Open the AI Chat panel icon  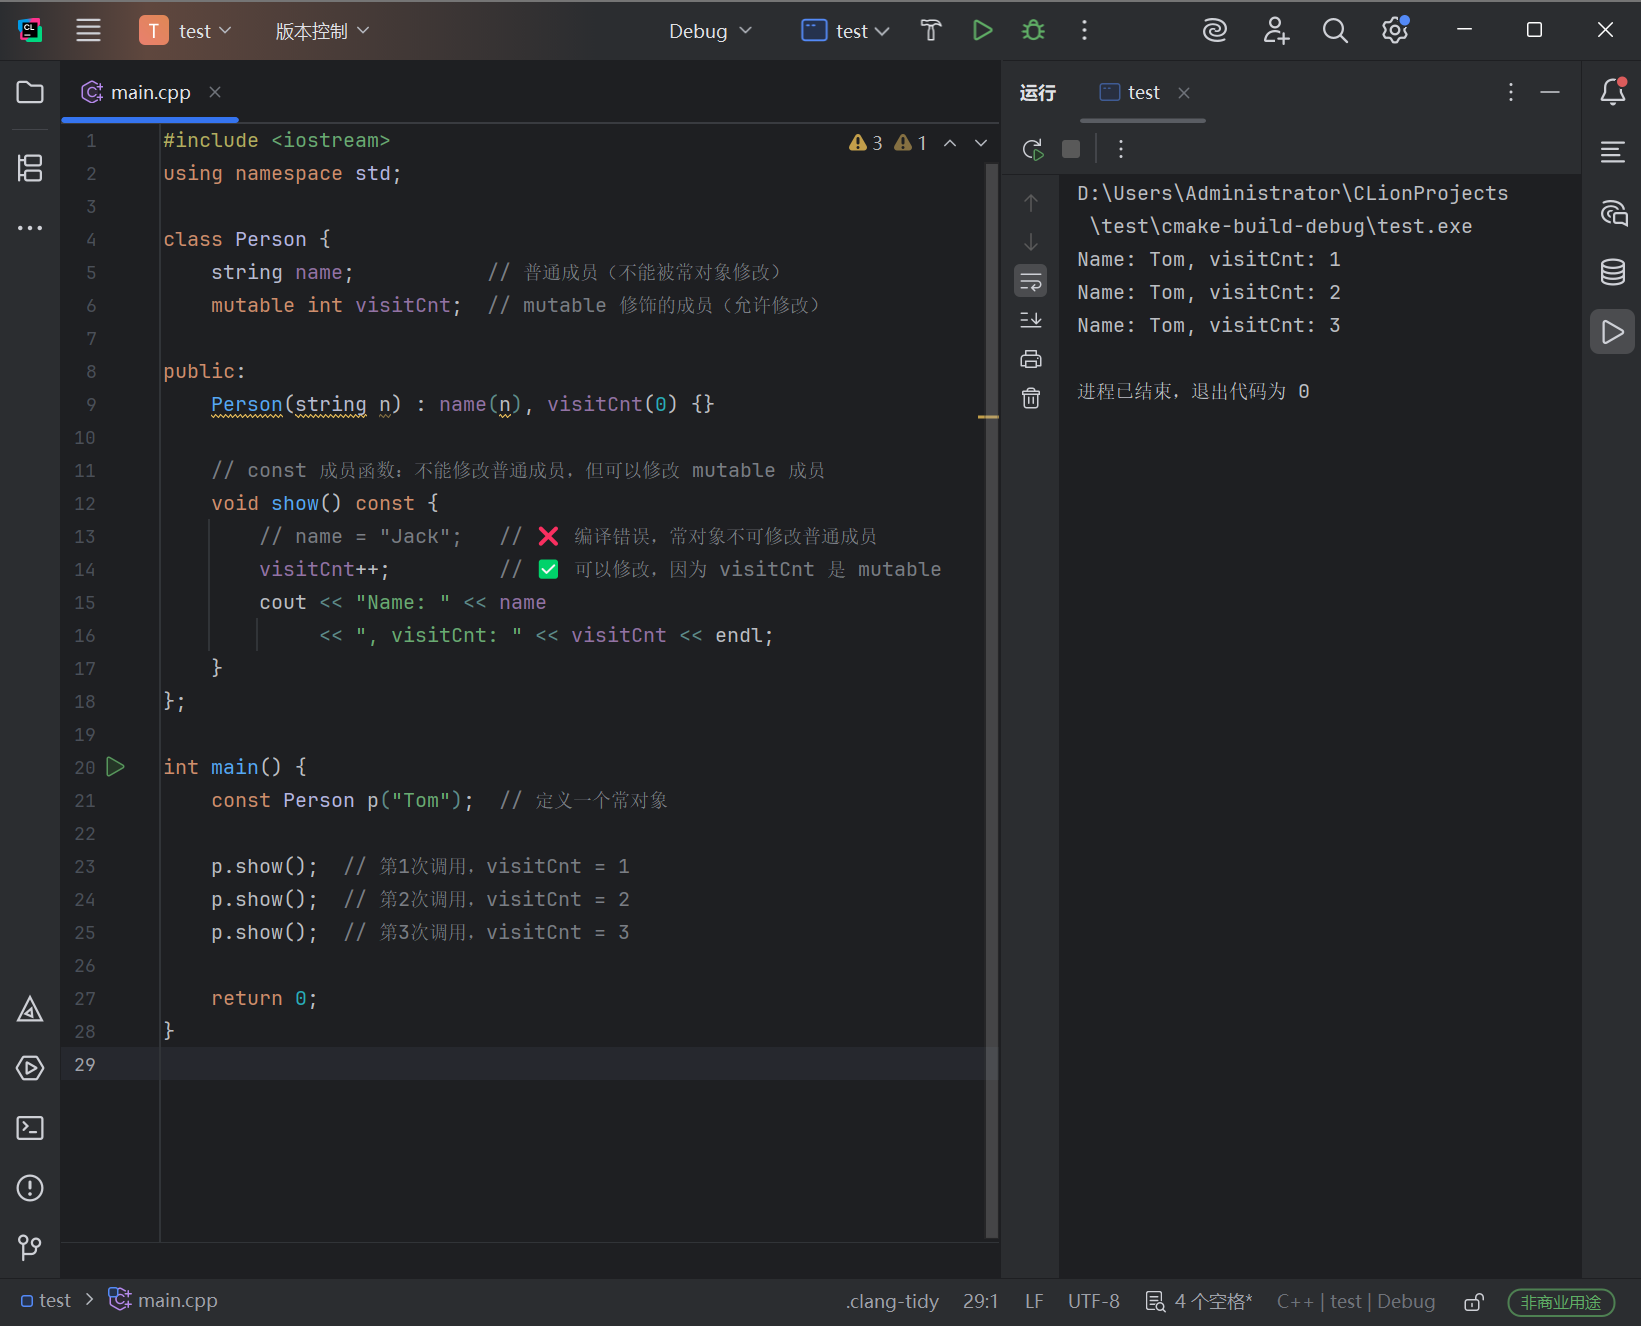(1612, 212)
